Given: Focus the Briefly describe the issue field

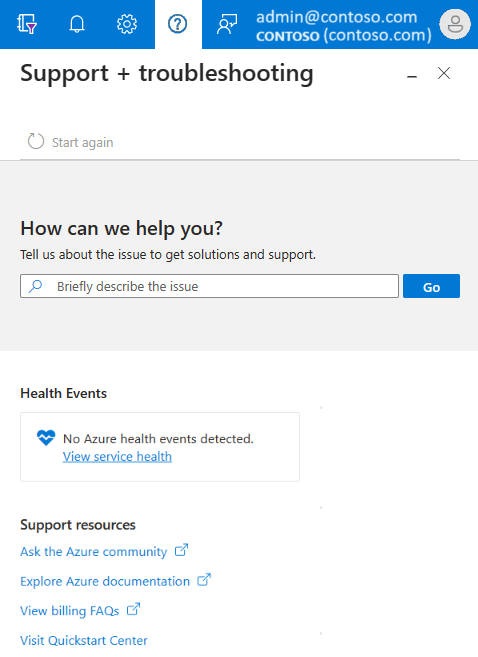Looking at the screenshot, I should [209, 286].
